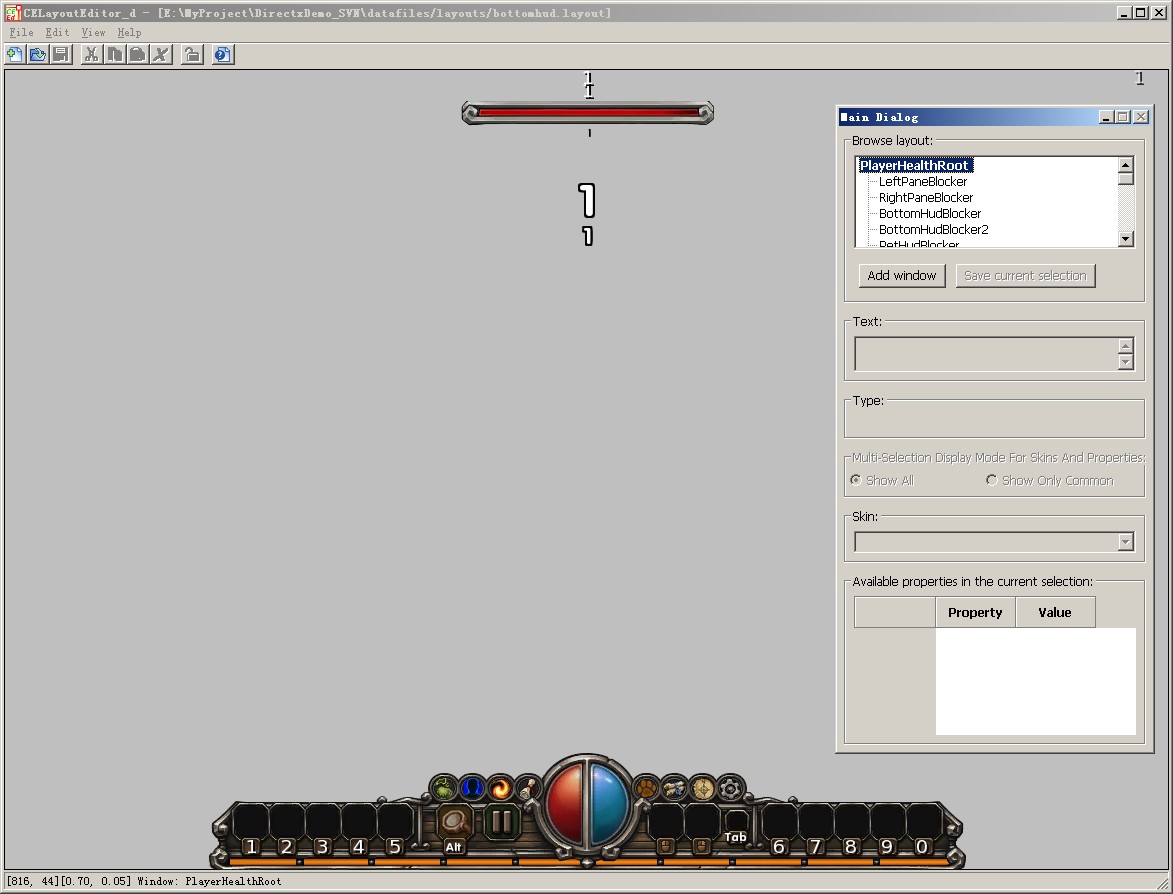Click the Save floppy disk icon

click(61, 55)
